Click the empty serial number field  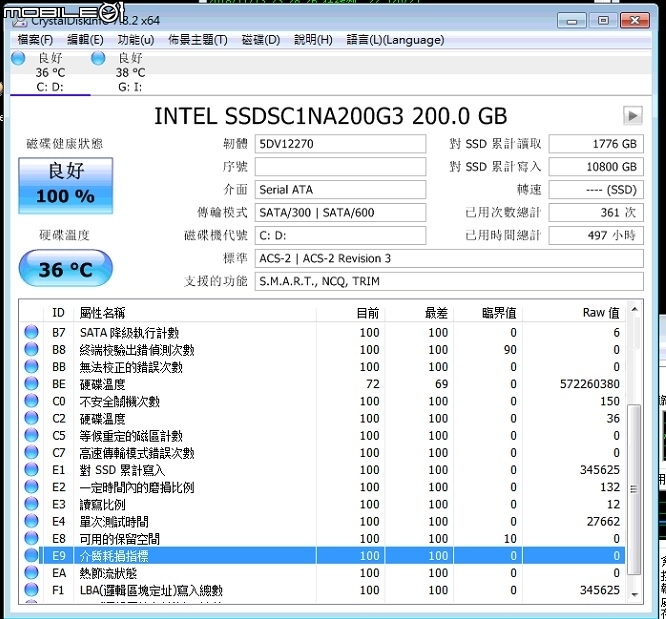coord(340,167)
